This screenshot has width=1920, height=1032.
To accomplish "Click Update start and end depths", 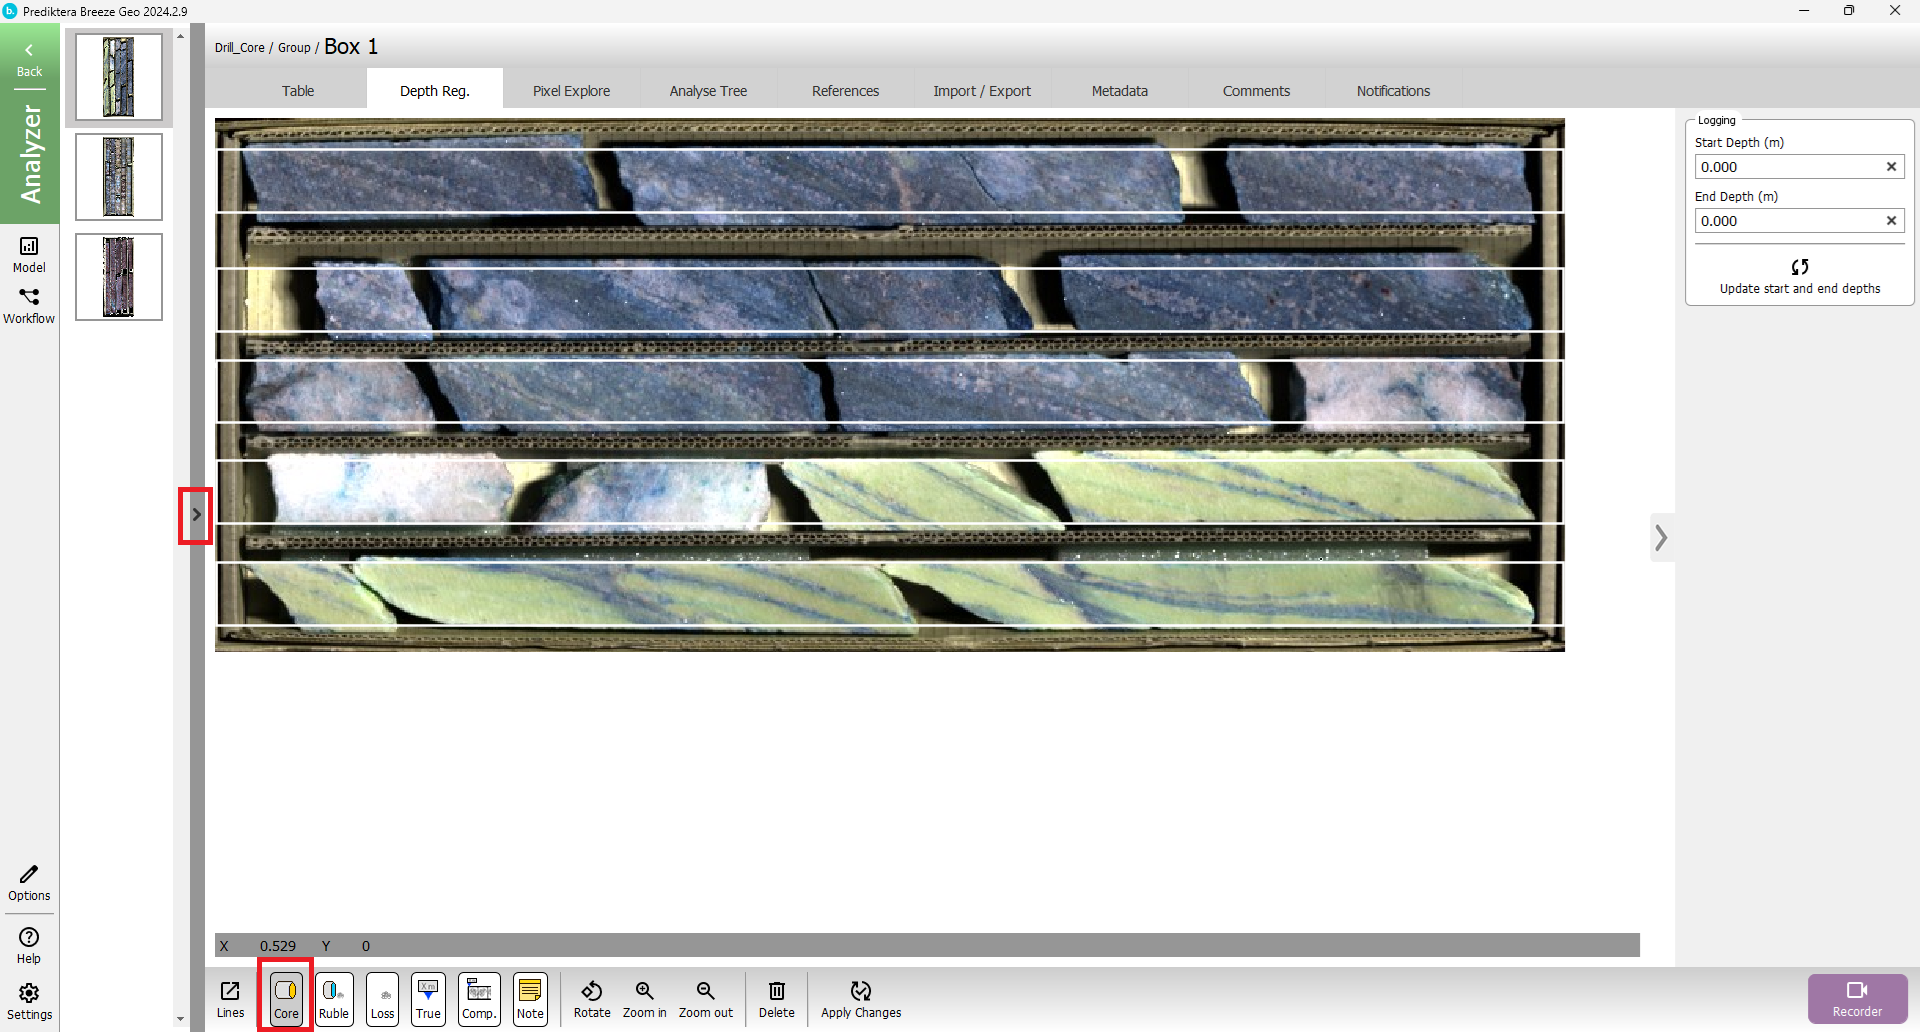I will [1798, 276].
